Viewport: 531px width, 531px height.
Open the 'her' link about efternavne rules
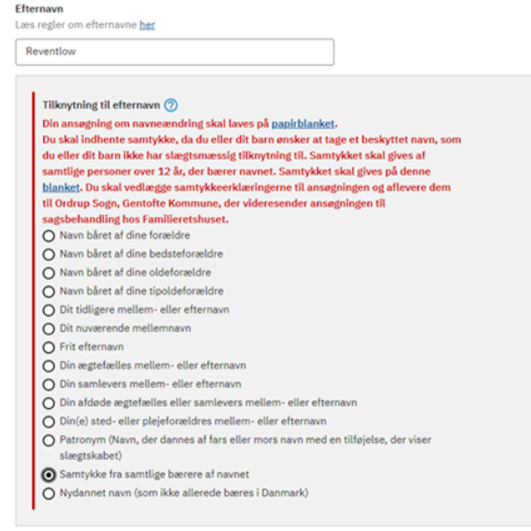[147, 25]
